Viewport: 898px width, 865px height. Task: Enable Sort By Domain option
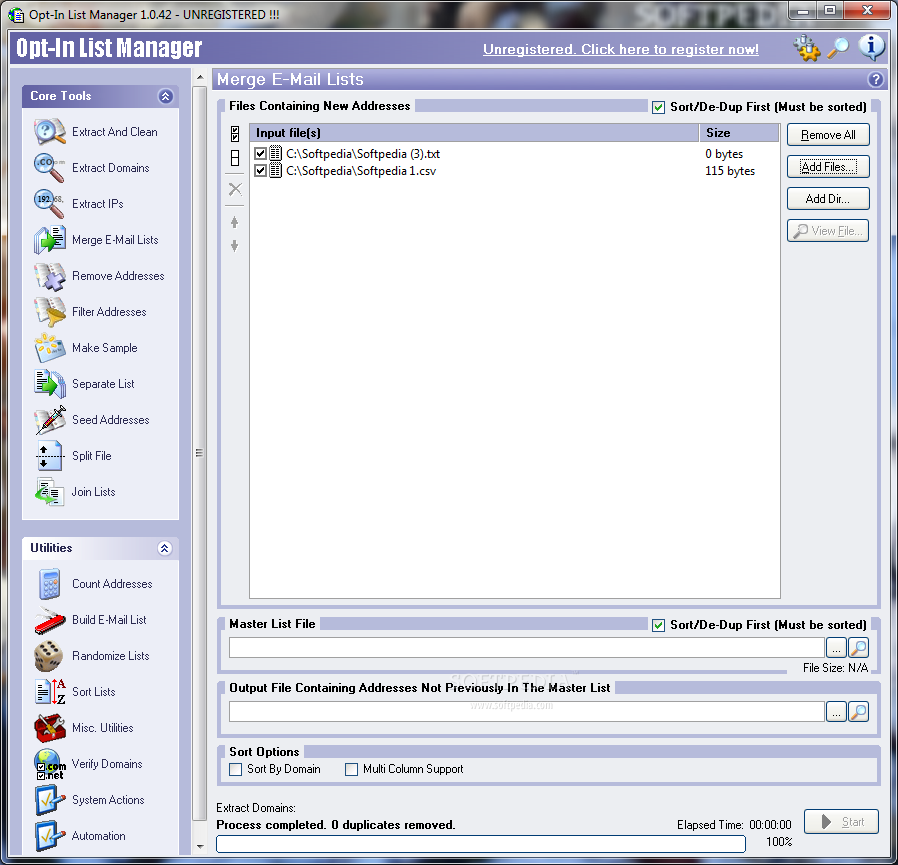[x=235, y=769]
